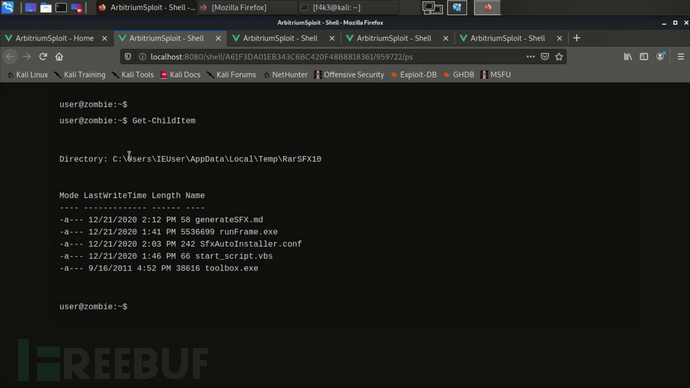
Task: Click the generateSFX.md file name
Action: (x=229, y=220)
